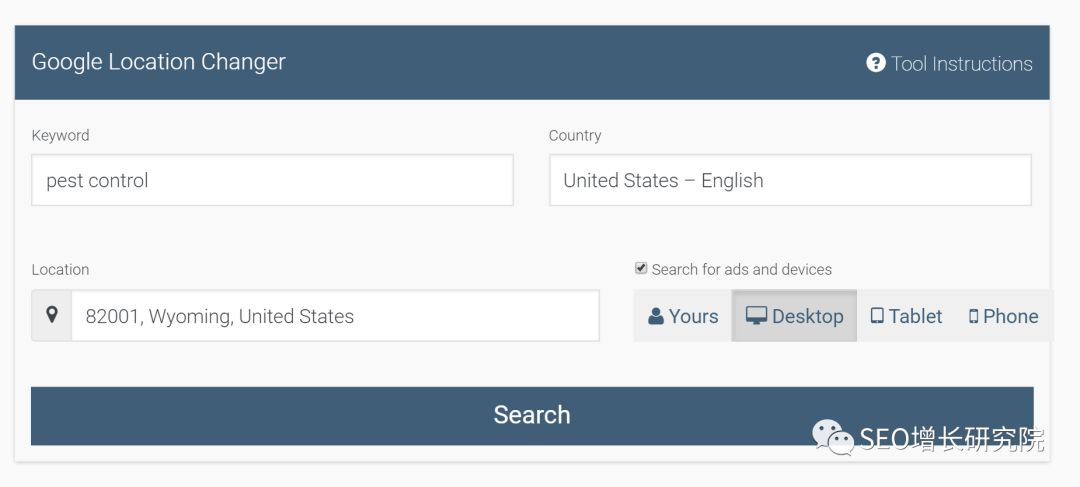Click the Google Location Changer title

click(158, 62)
